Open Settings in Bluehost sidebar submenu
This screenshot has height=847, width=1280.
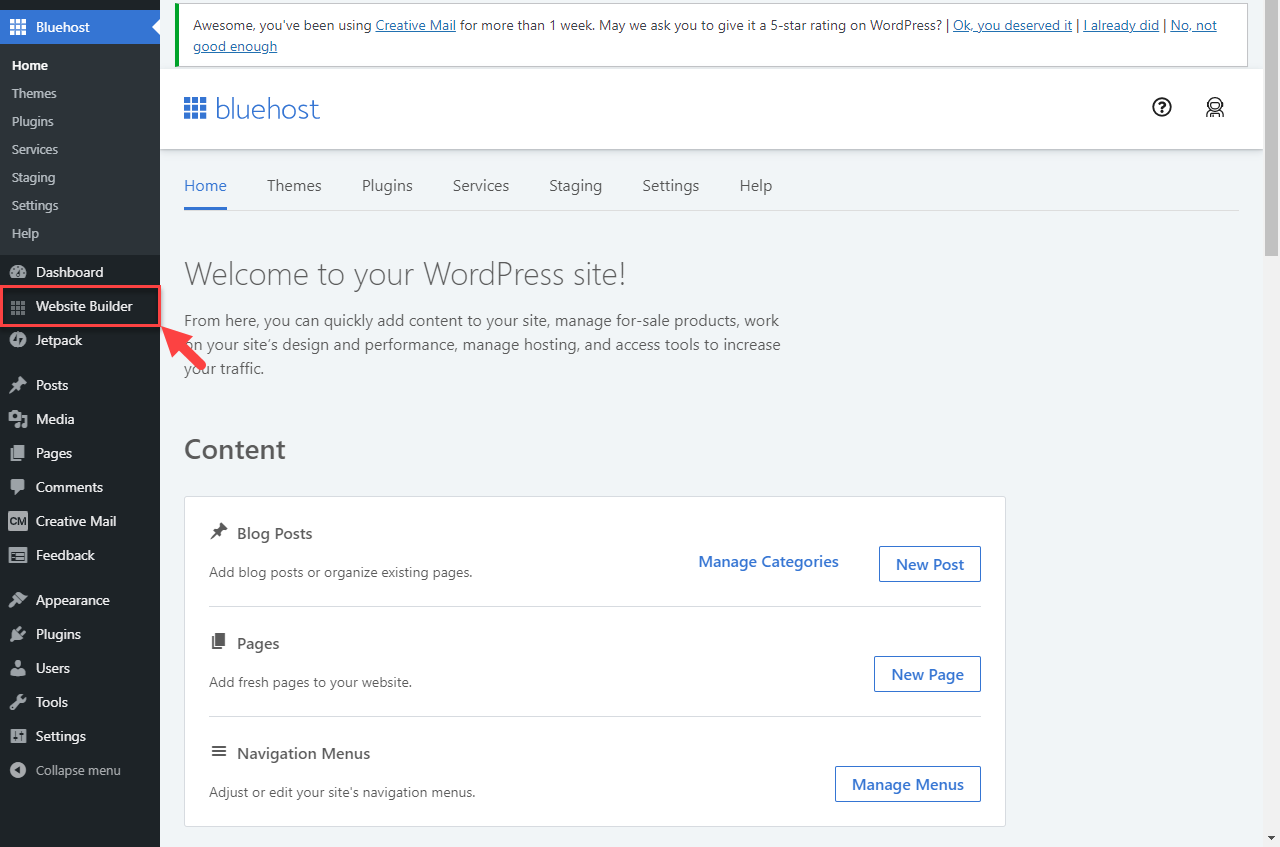tap(35, 205)
